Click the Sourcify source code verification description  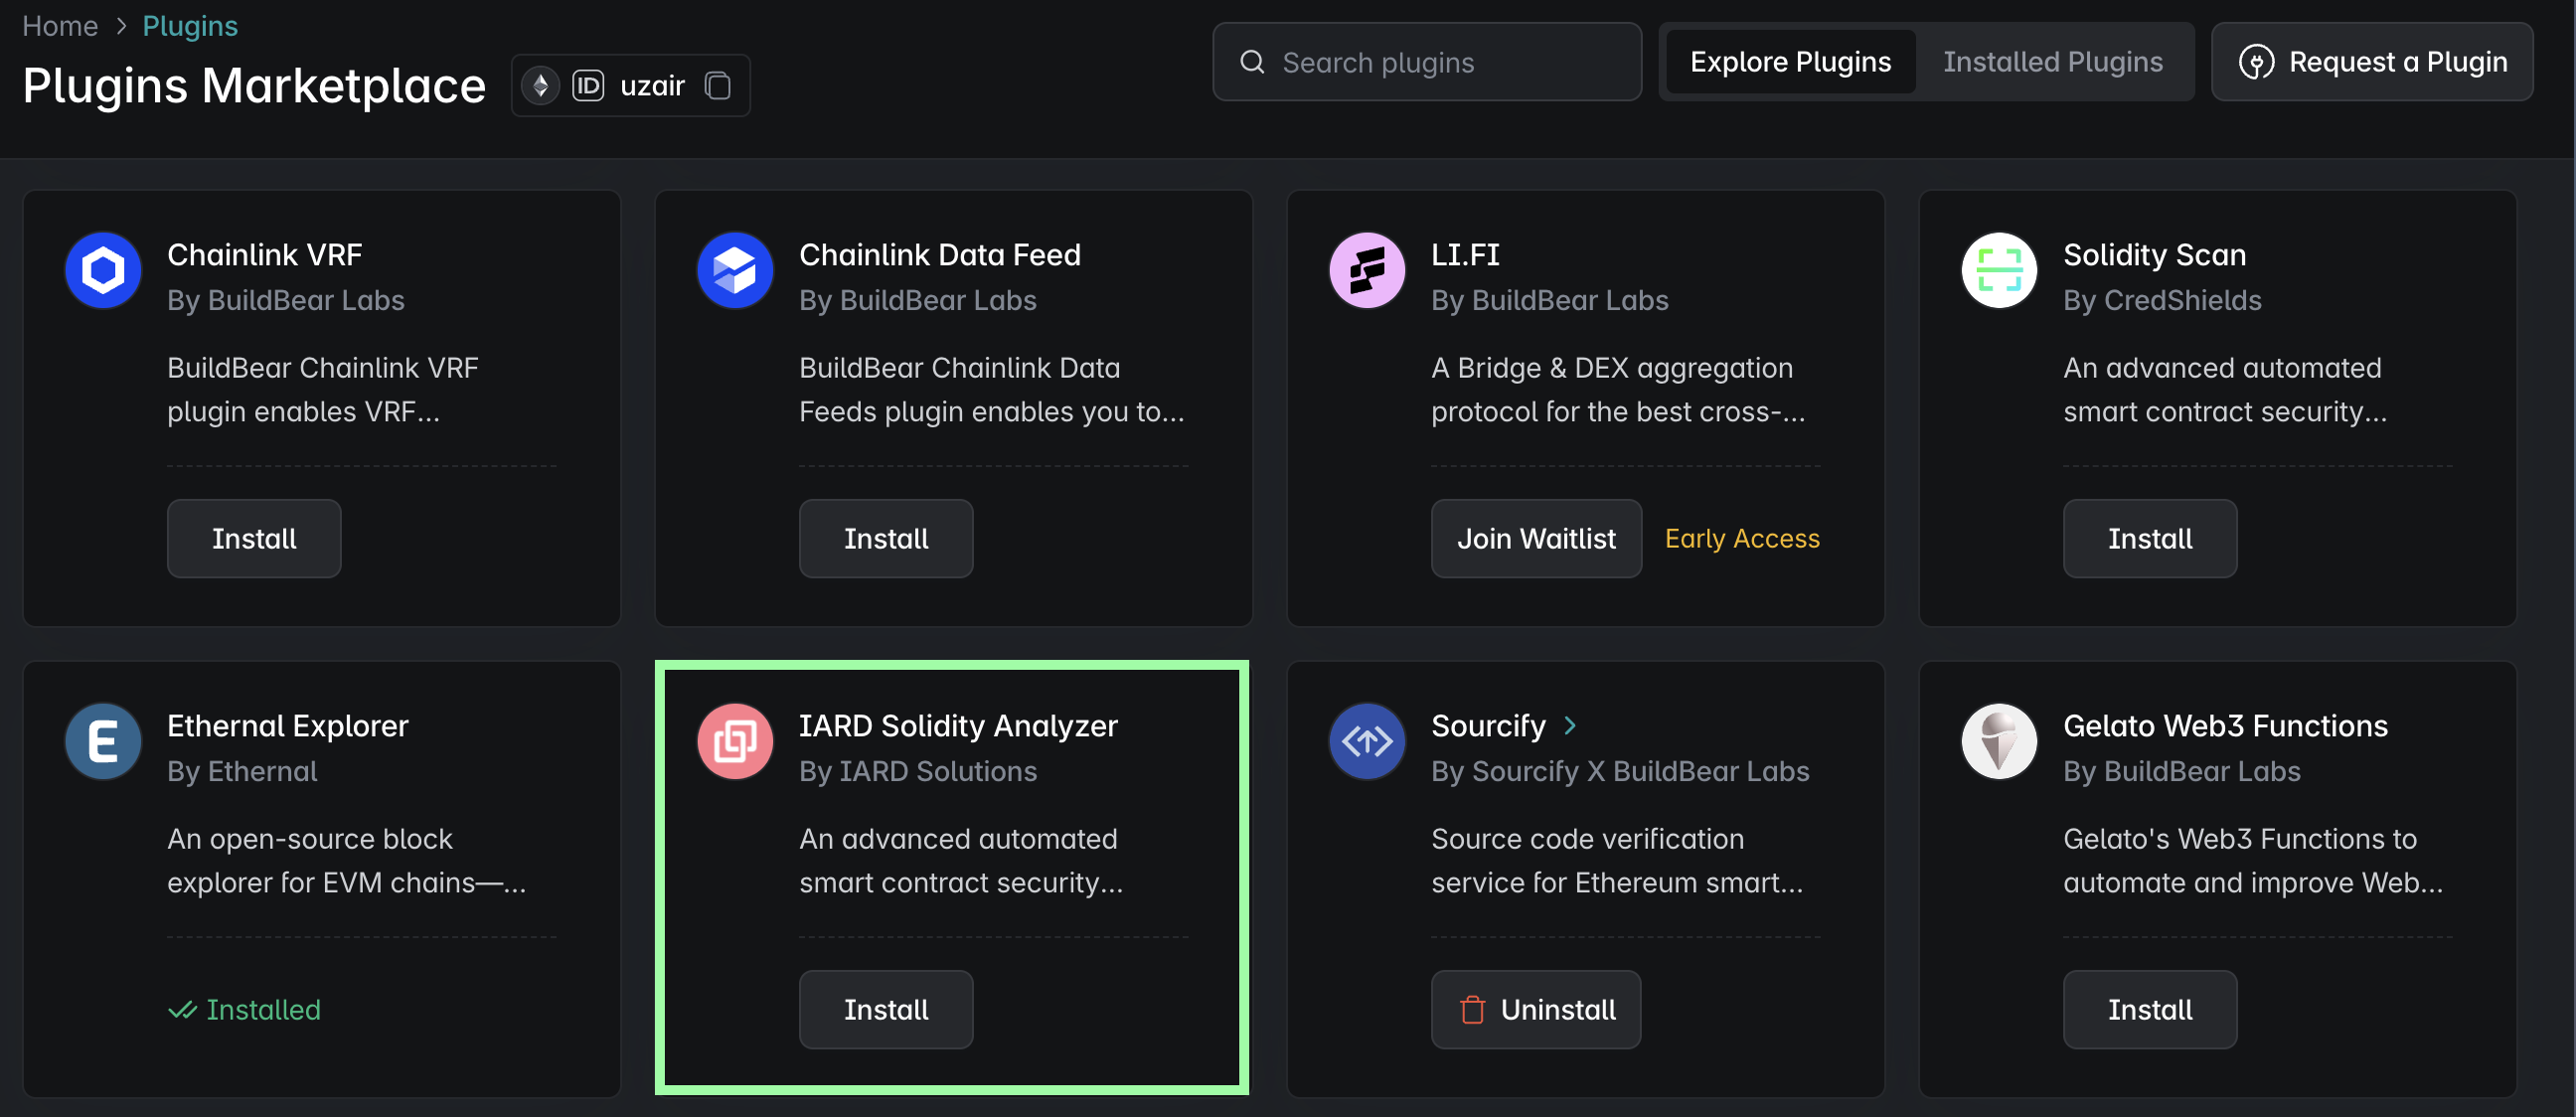point(1617,861)
